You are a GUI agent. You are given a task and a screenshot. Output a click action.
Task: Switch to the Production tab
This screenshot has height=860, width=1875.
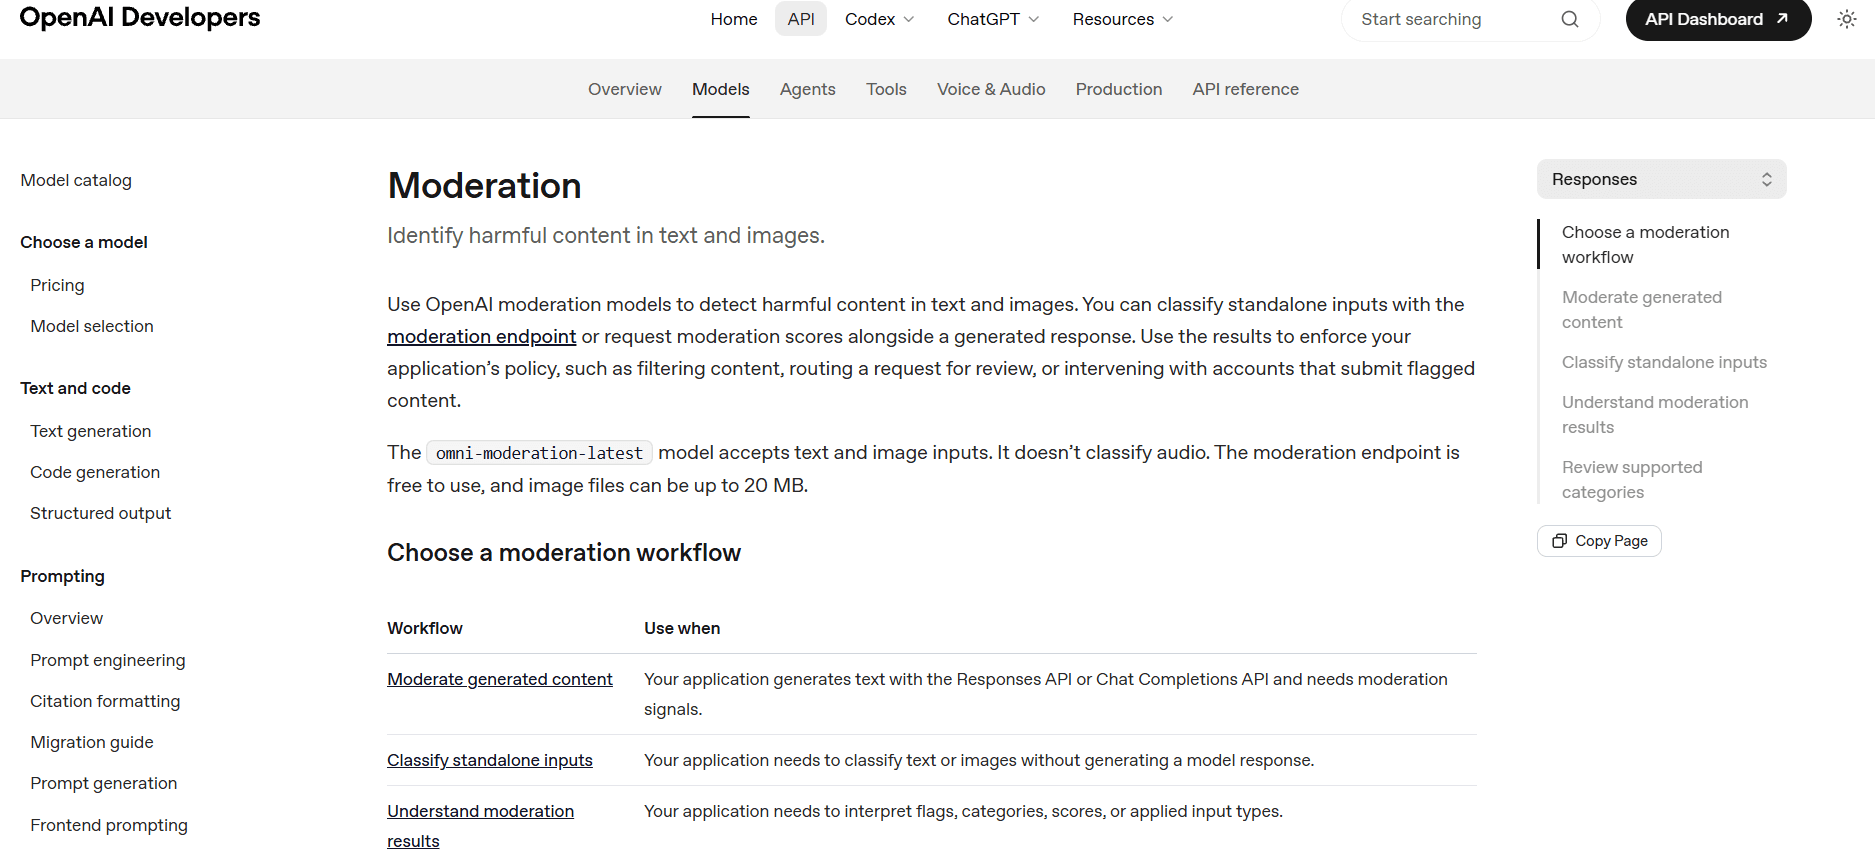1119,89
